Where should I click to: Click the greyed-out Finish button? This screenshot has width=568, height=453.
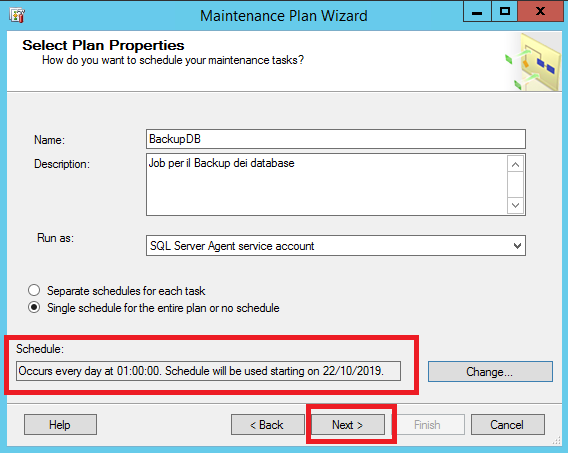(x=428, y=425)
